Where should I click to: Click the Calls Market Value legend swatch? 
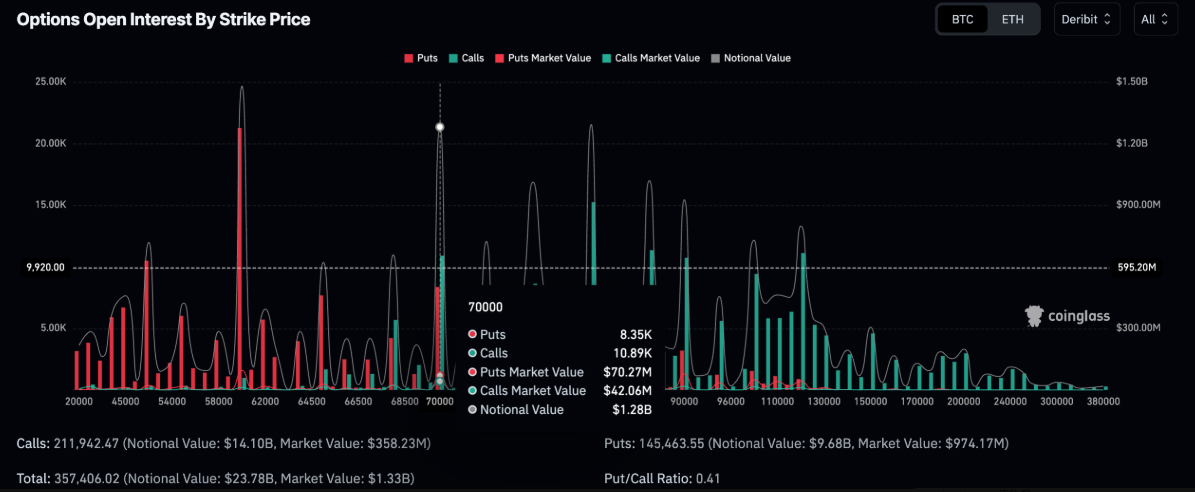click(608, 58)
